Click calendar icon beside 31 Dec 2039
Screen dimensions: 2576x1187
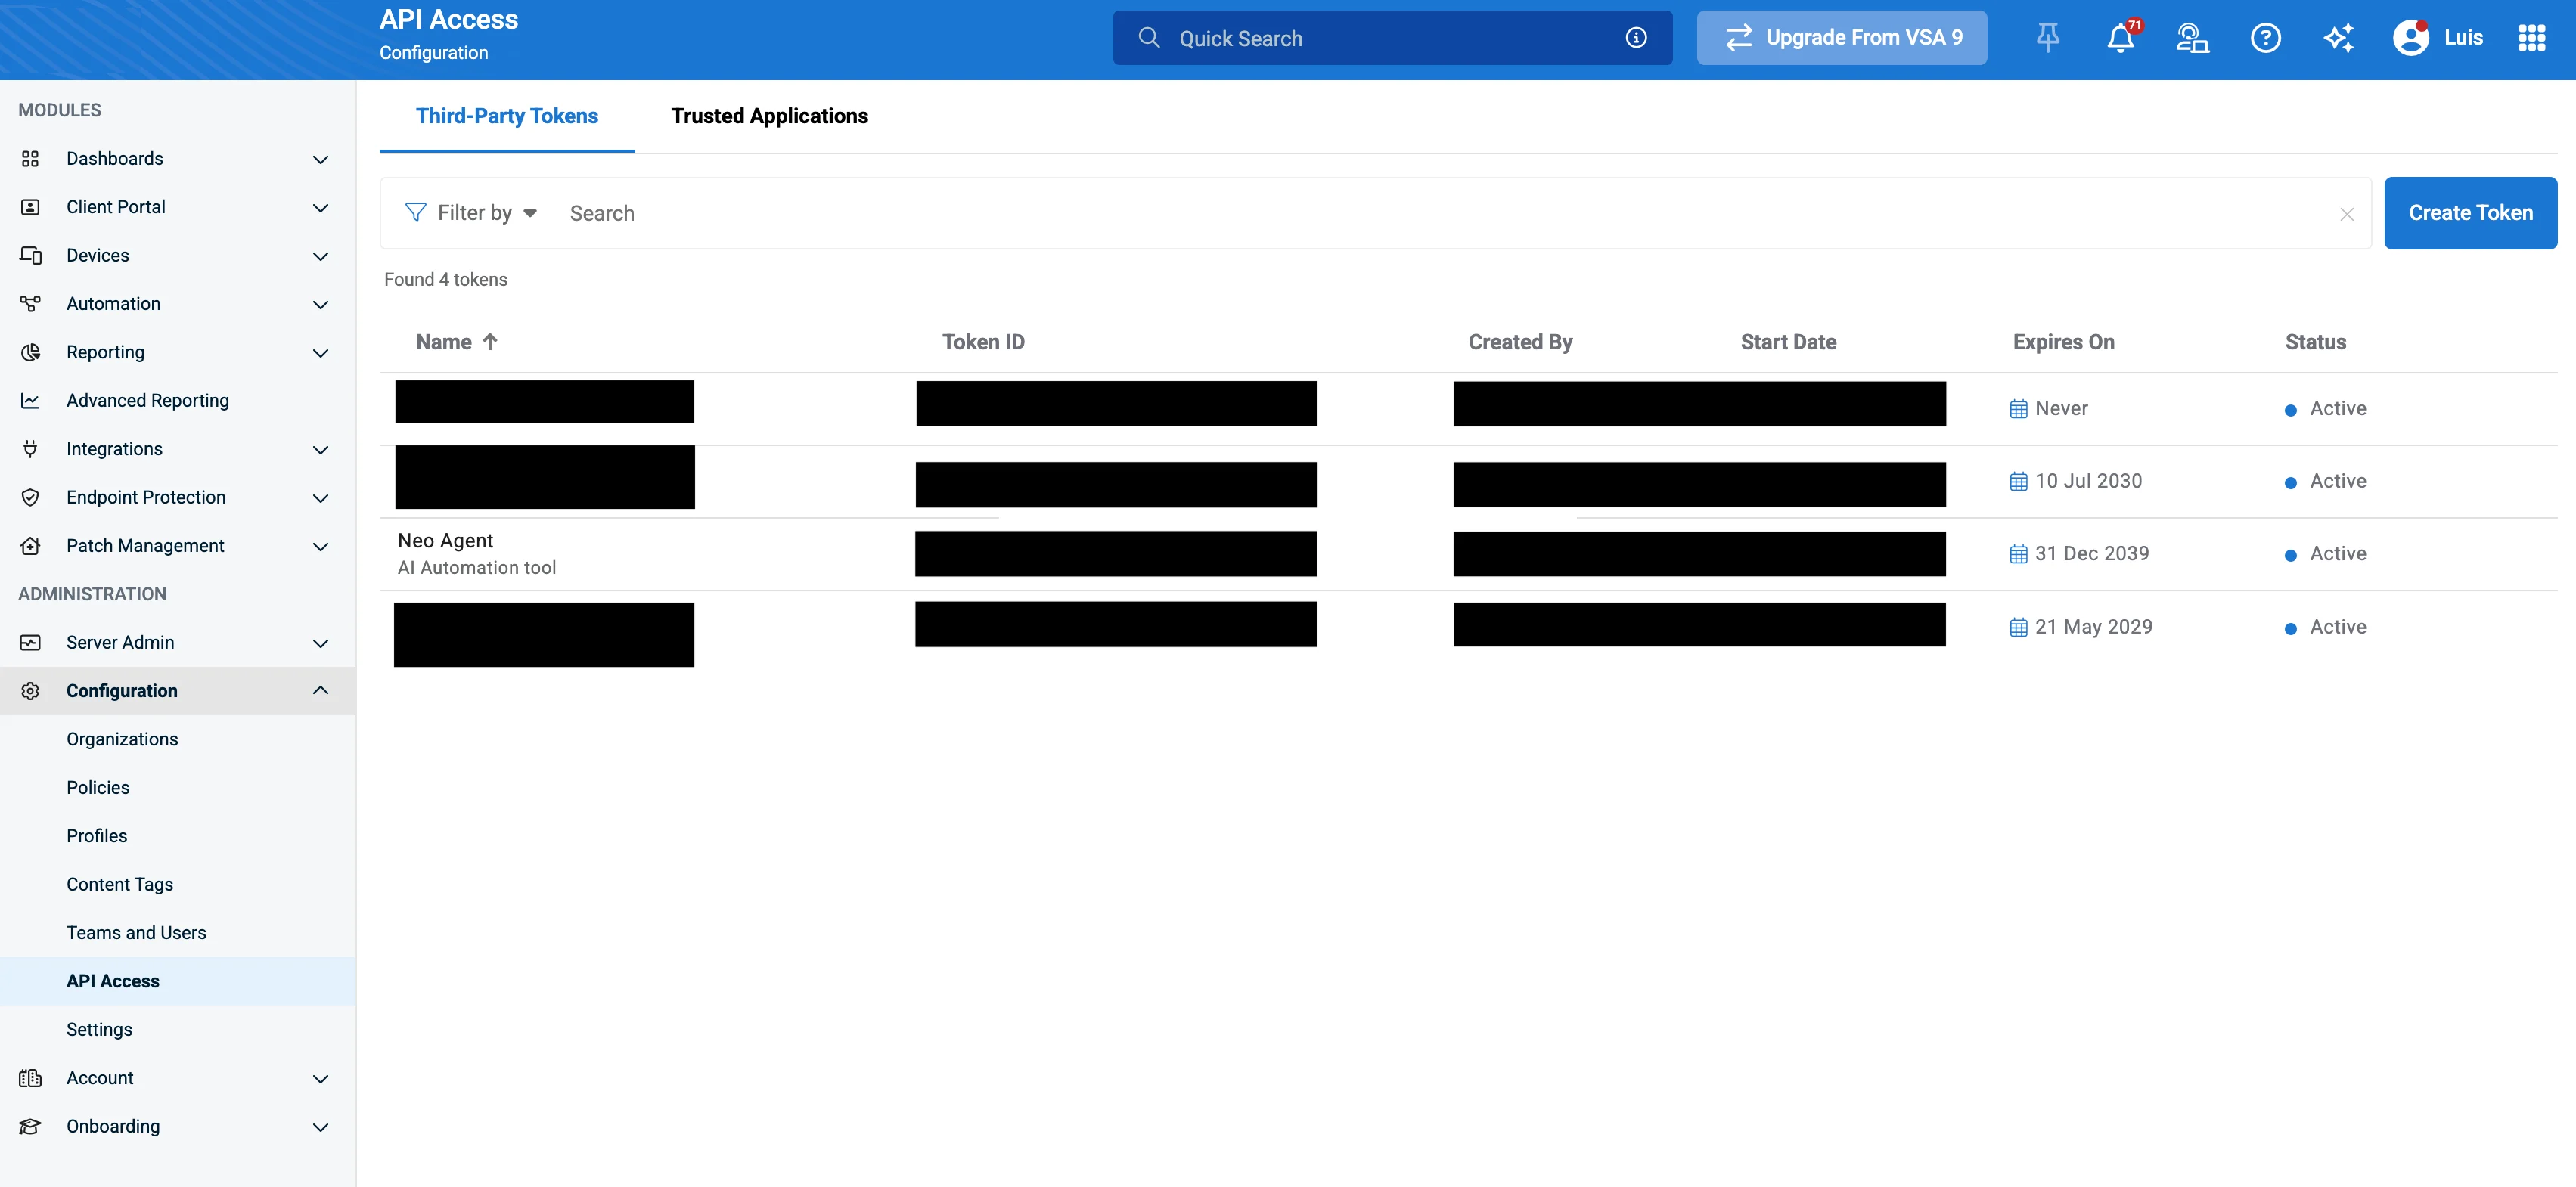(2018, 554)
